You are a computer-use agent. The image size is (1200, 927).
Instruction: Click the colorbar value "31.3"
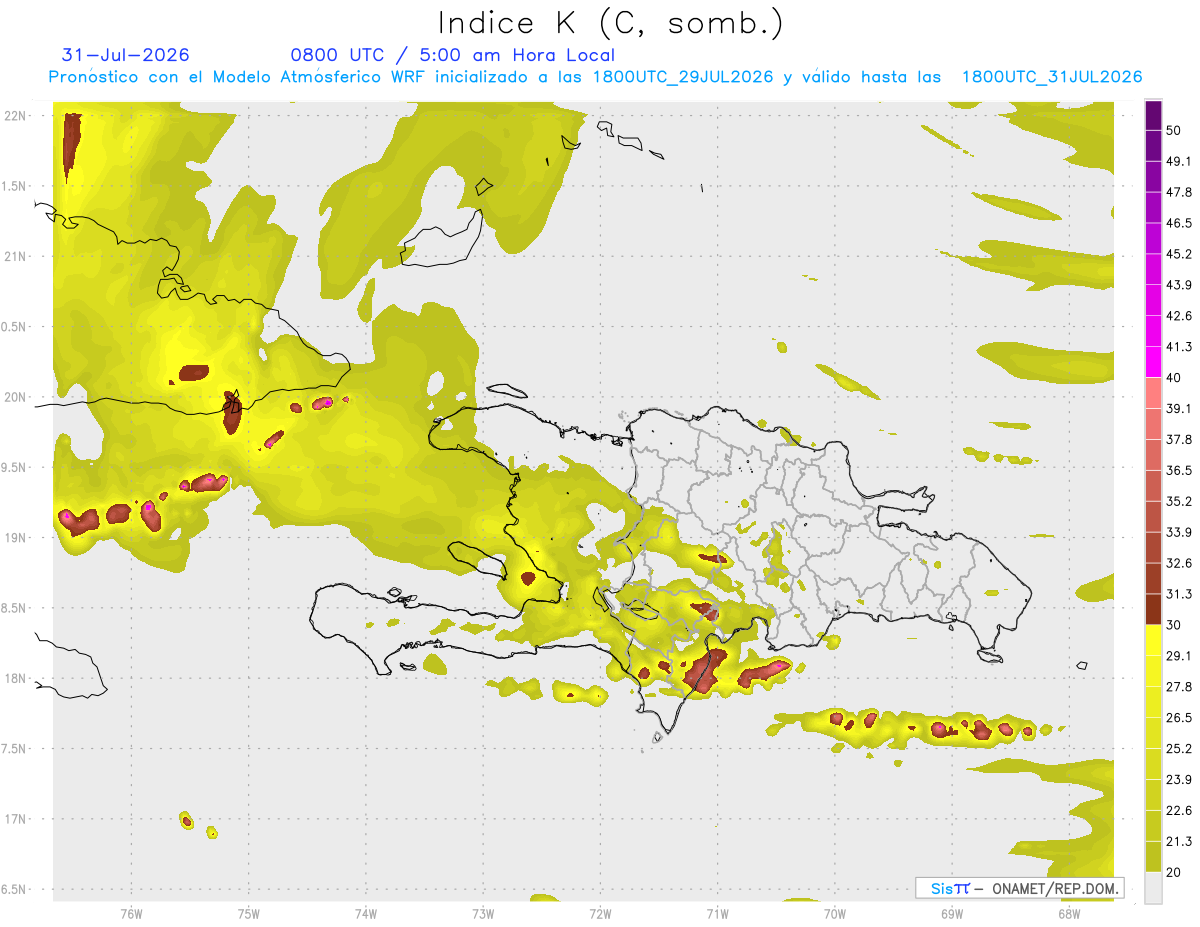[x=1179, y=594]
